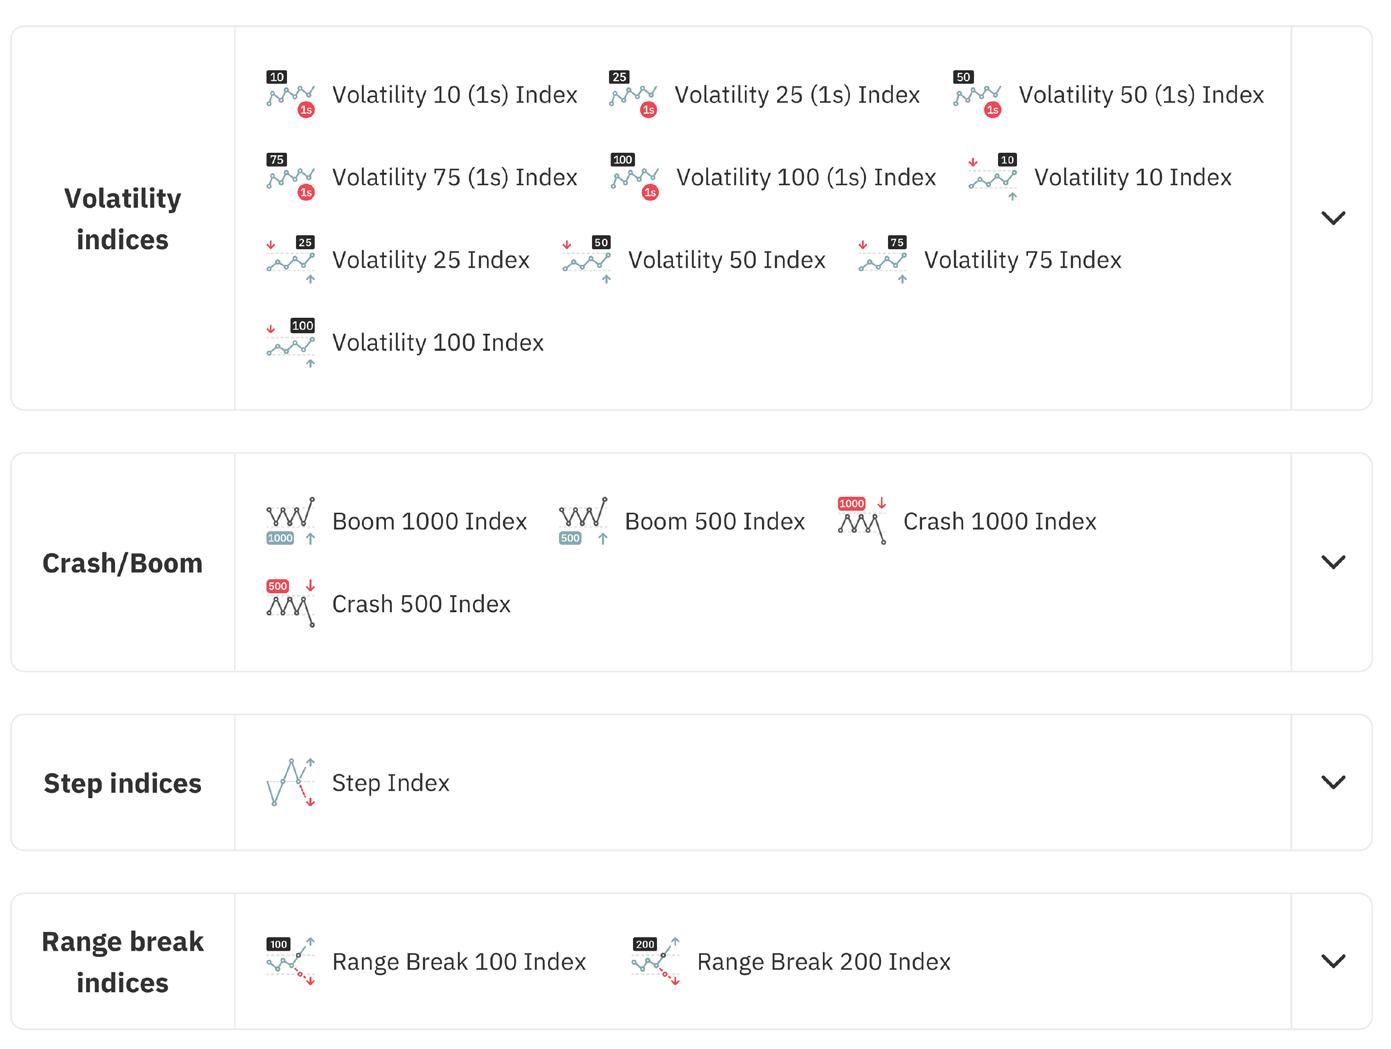
Task: Select 'Volatility 75 (1s) Index' label
Action: click(x=455, y=178)
